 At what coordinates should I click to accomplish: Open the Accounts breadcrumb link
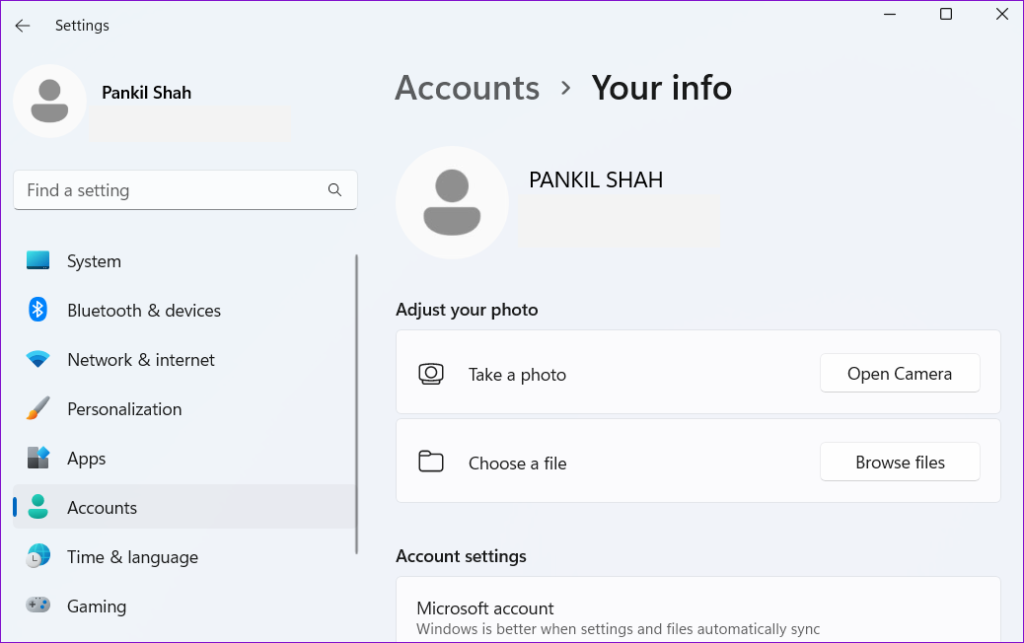click(466, 88)
